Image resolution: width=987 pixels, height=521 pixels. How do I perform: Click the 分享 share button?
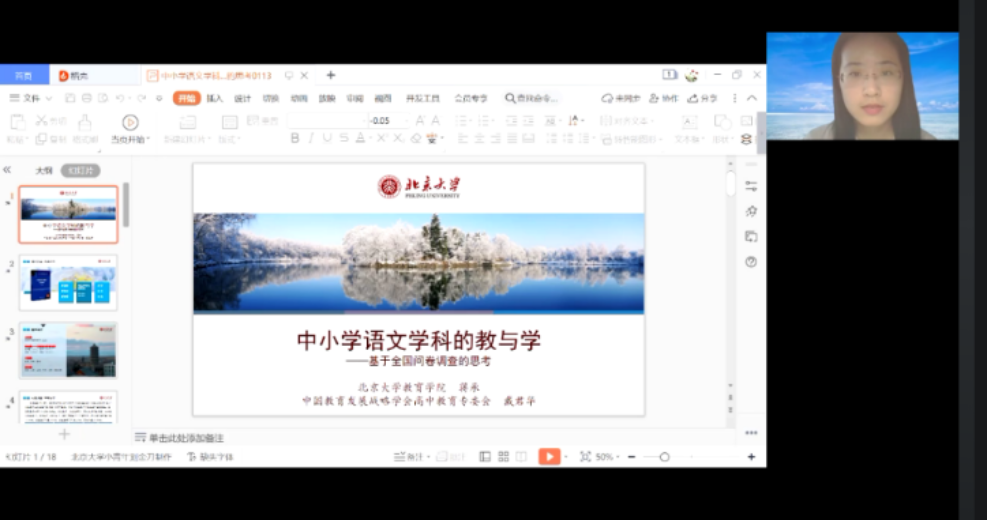(x=704, y=98)
